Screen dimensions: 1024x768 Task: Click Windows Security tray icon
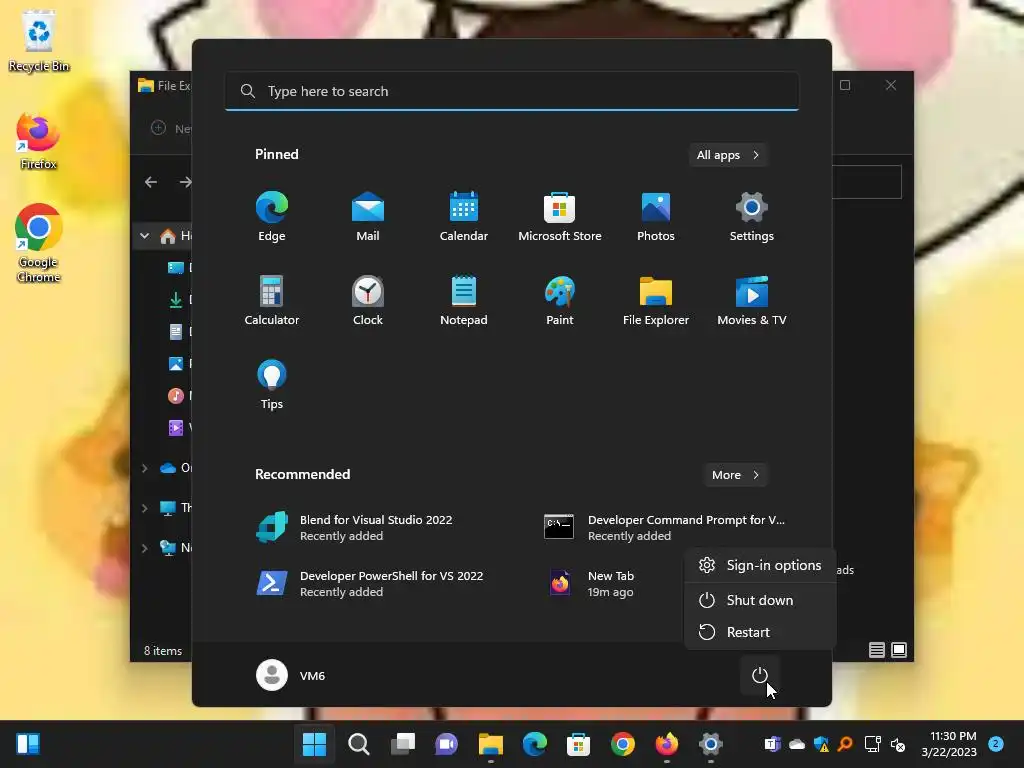point(822,744)
